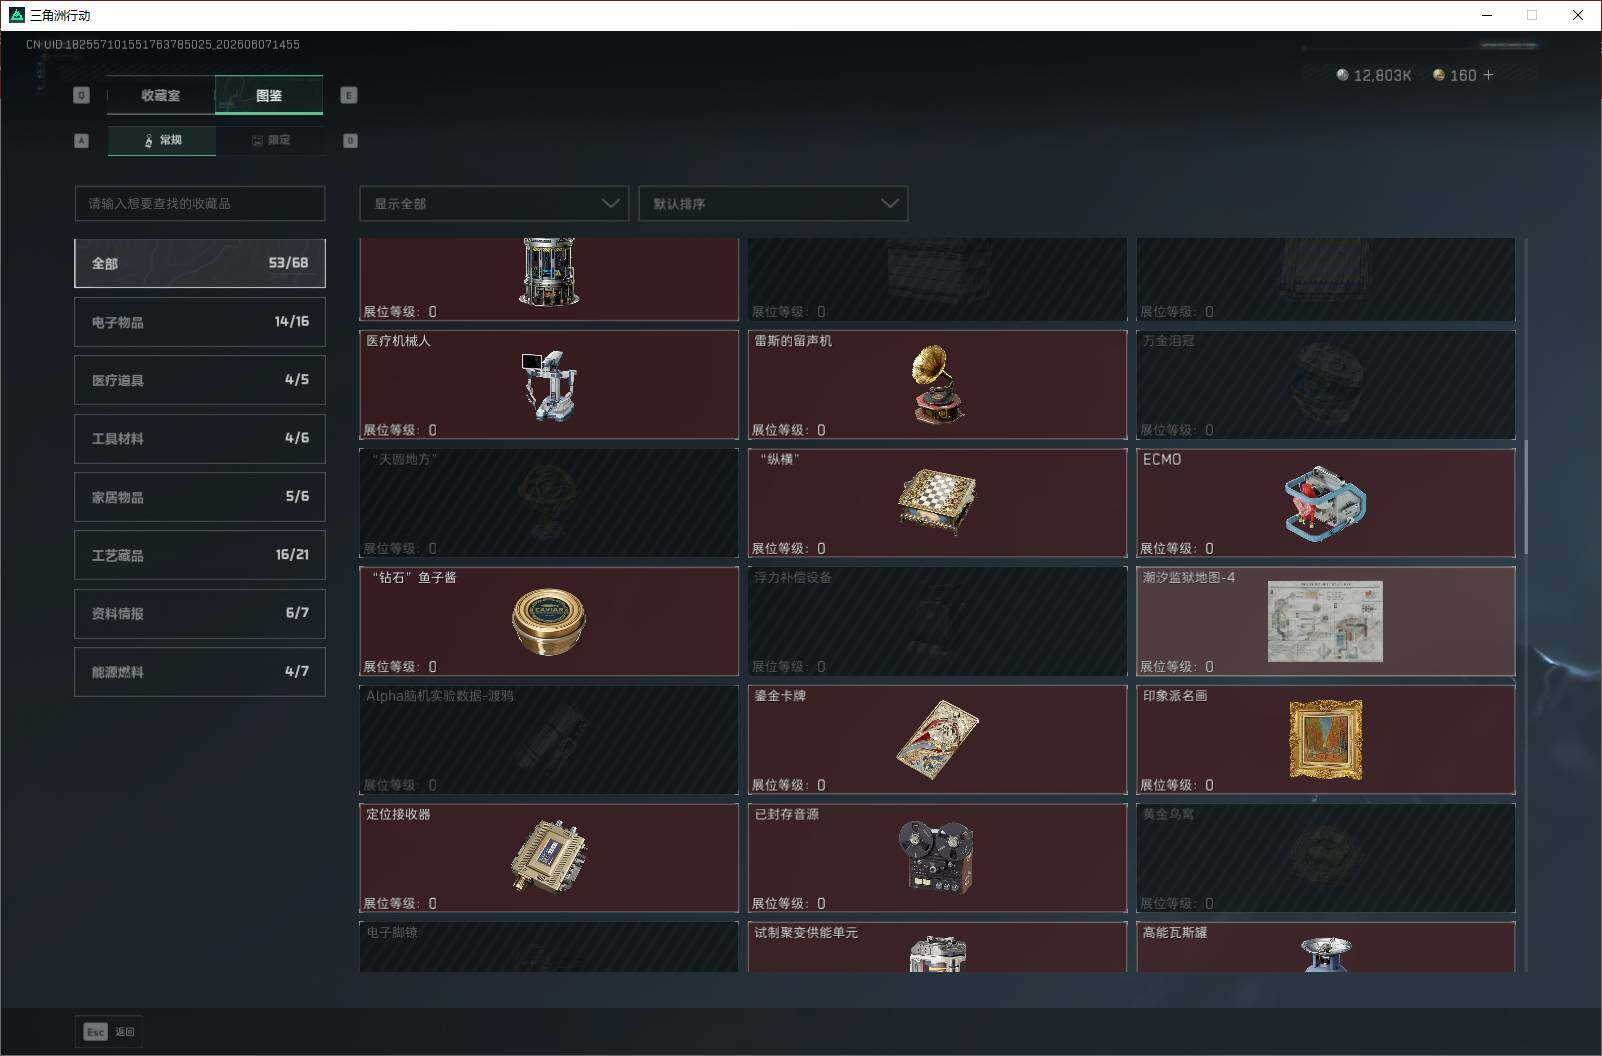Open the 印象派名画 framed painting icon
The height and width of the screenshot is (1056, 1602).
point(1325,739)
